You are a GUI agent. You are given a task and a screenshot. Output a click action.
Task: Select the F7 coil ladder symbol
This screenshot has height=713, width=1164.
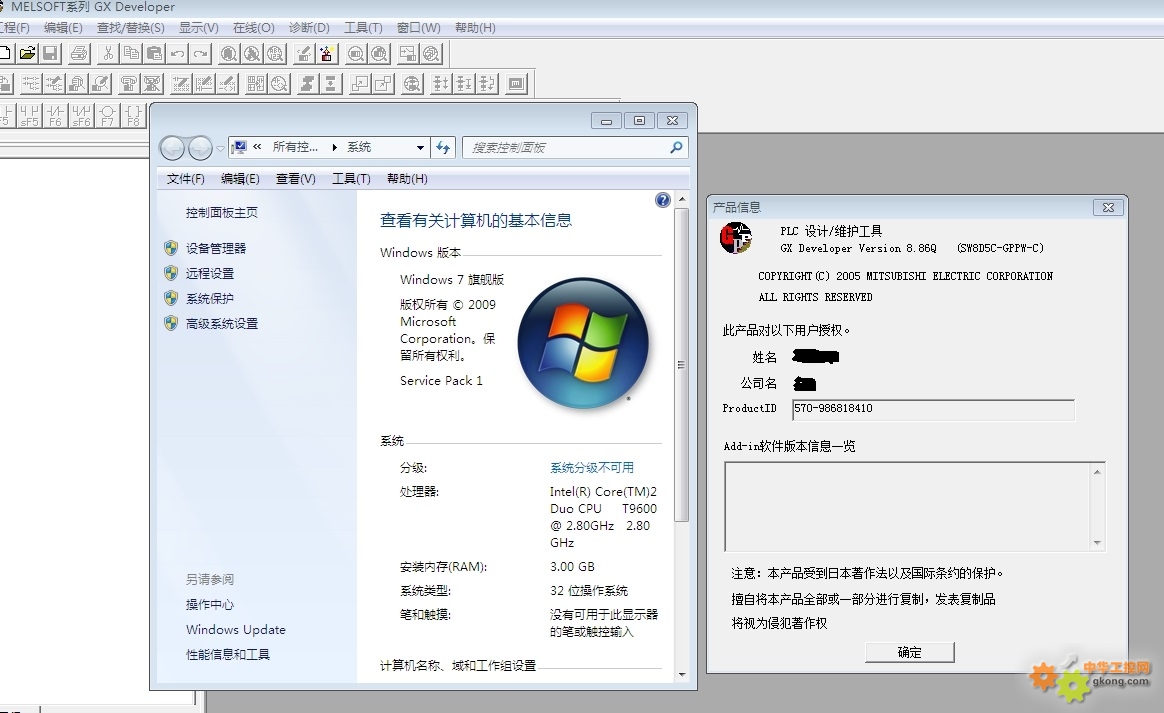[107, 116]
